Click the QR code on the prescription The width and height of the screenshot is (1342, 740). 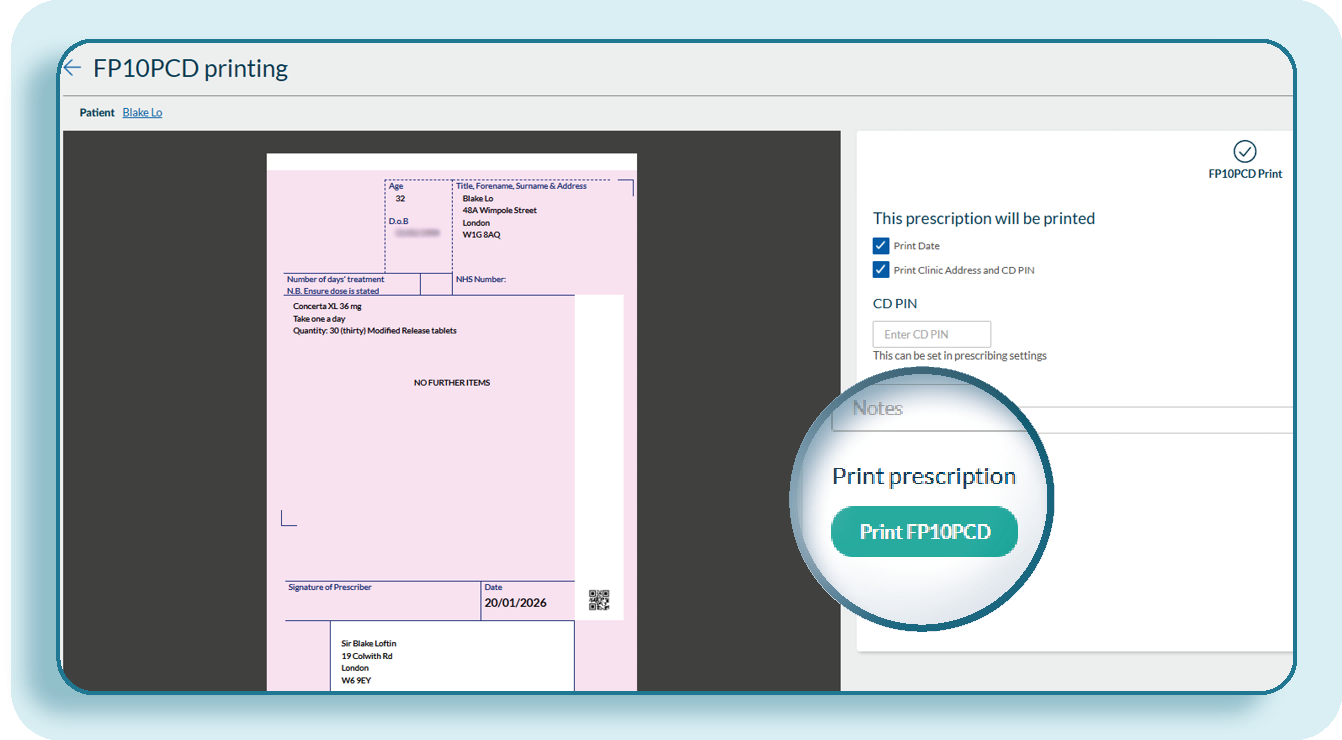pyautogui.click(x=599, y=600)
